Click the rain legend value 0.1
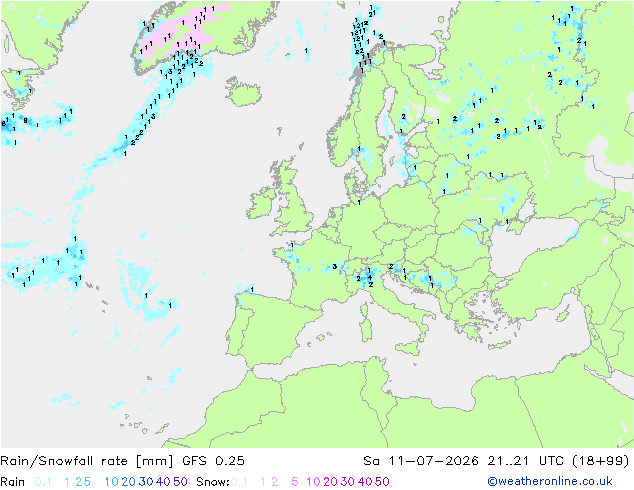Image resolution: width=634 pixels, height=490 pixels. tap(43, 482)
